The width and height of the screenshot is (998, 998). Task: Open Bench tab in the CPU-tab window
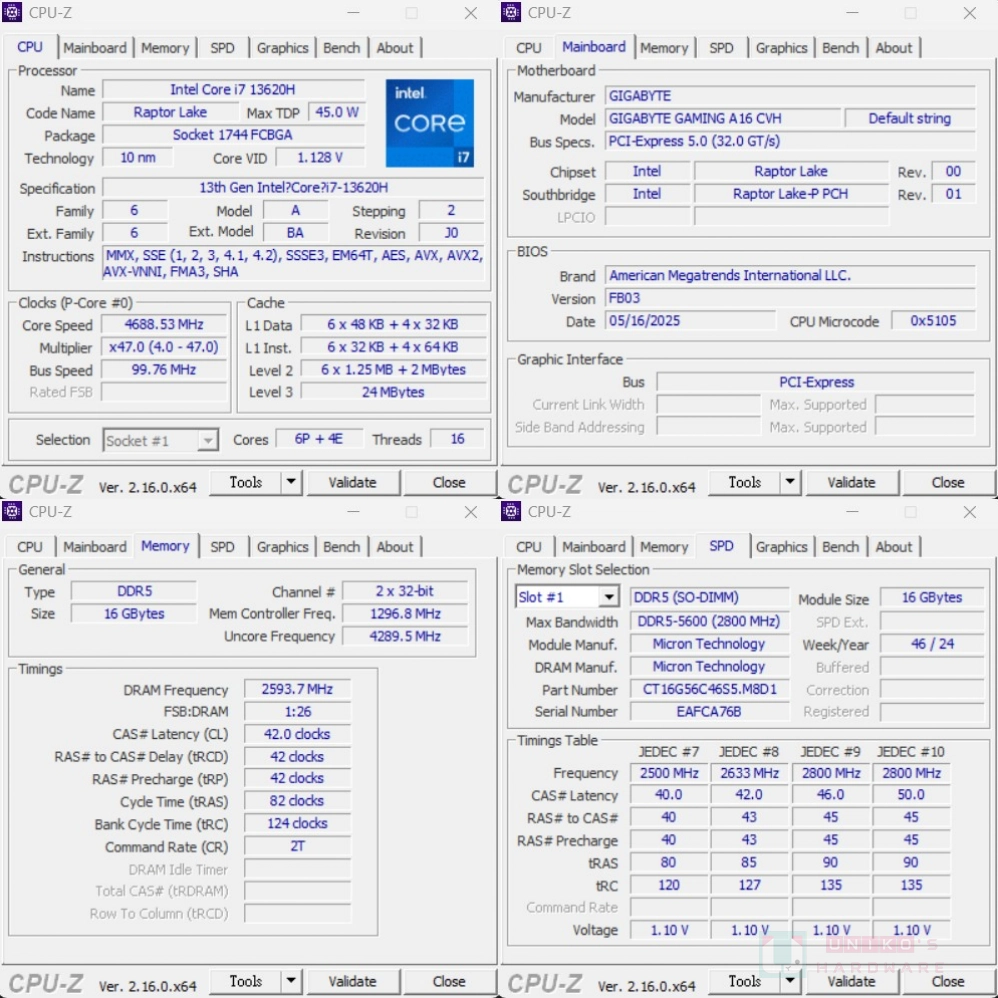point(342,48)
